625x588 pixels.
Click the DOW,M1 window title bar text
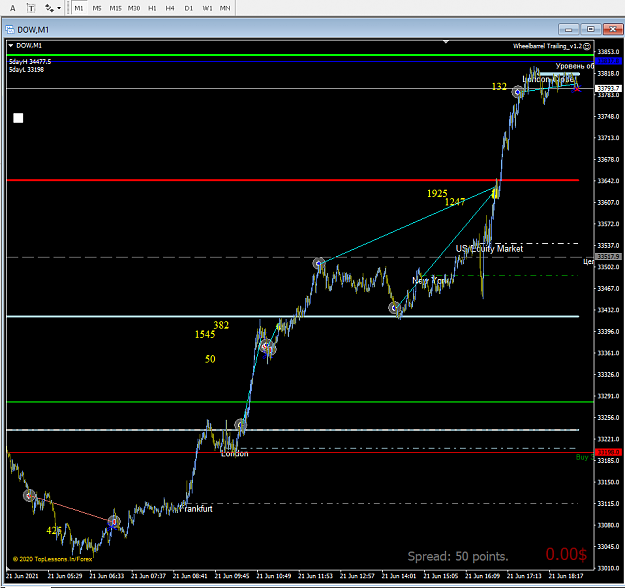tap(33, 30)
